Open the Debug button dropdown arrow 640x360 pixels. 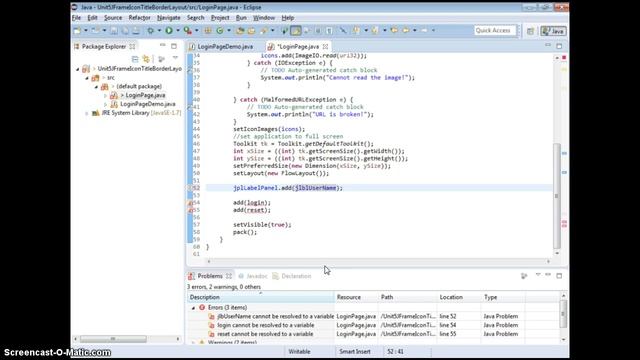click(x=160, y=31)
